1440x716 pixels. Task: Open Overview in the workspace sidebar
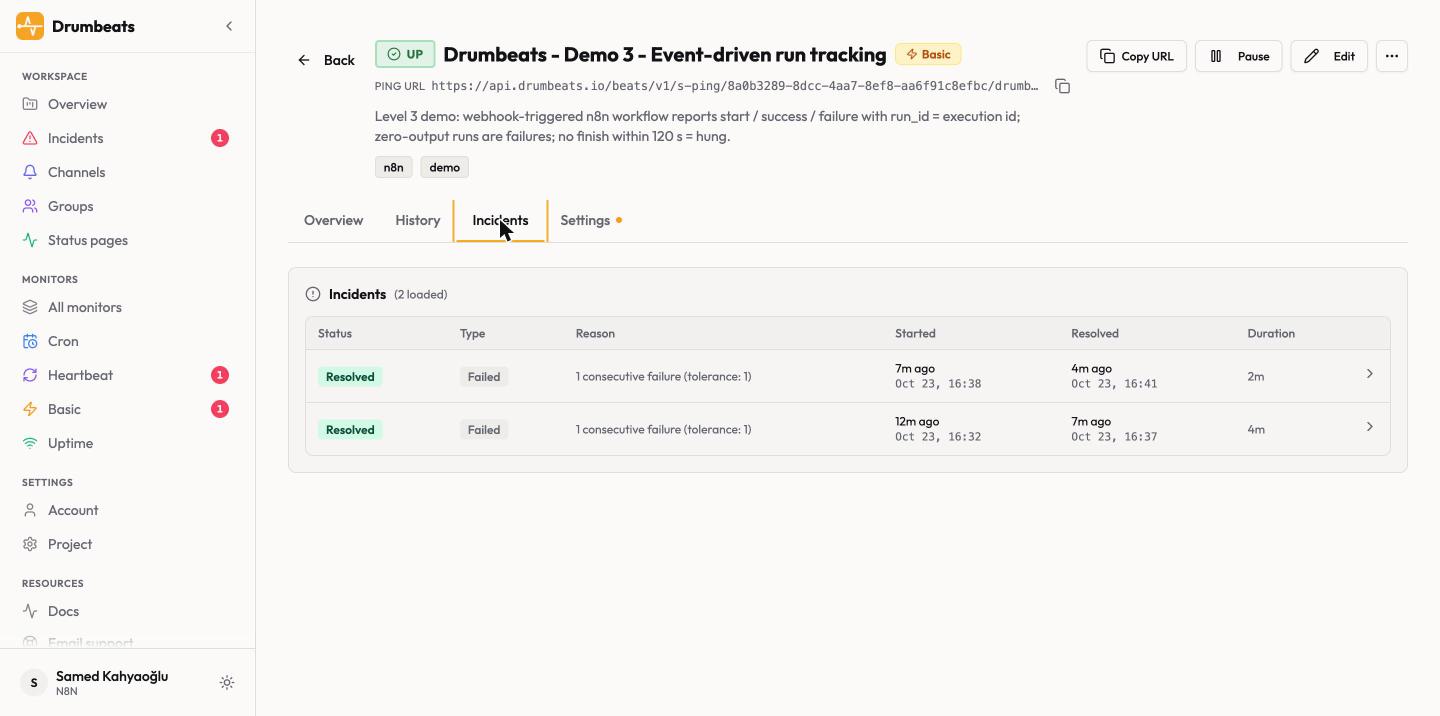tap(77, 104)
